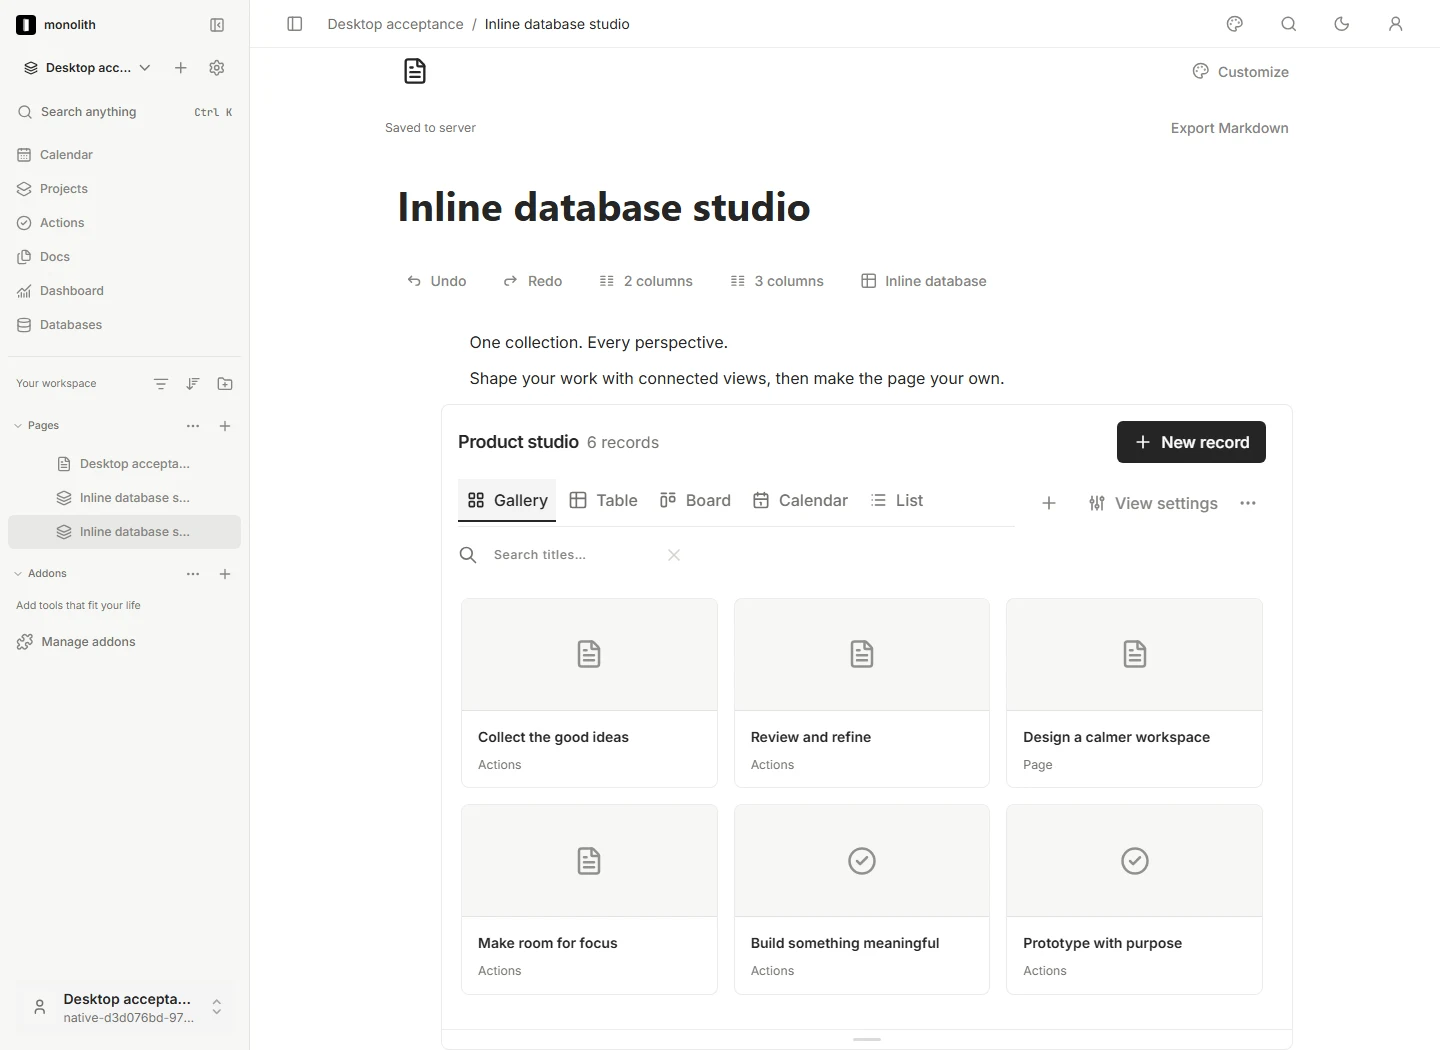Viewport: 1440px width, 1050px height.
Task: Collapse the Pages section
Action: (18, 426)
